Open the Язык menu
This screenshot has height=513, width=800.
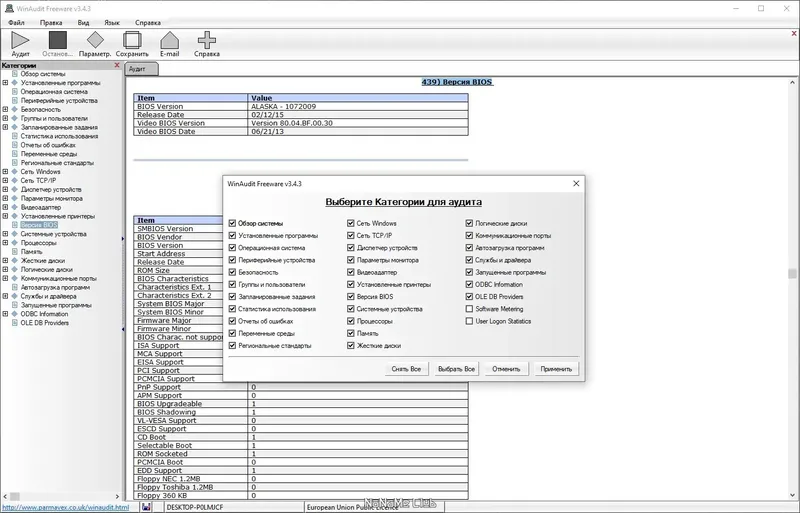point(112,22)
